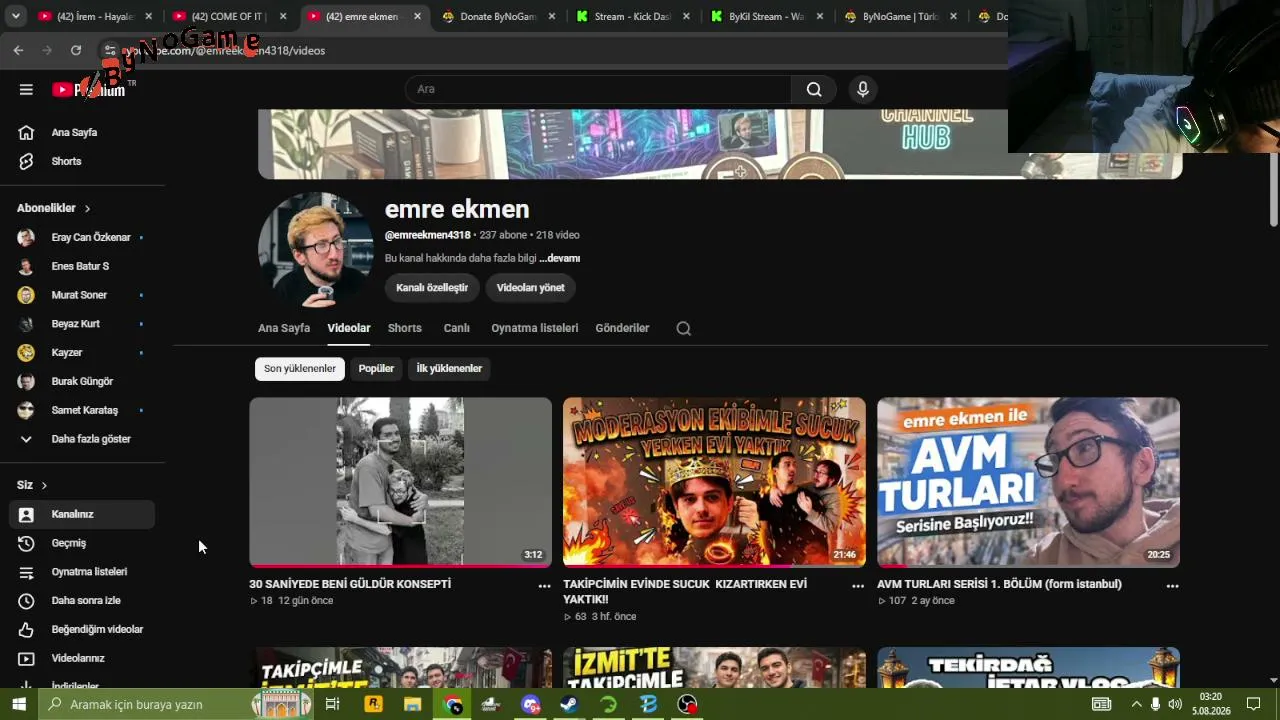The image size is (1280, 720).
Task: Close the İrem - Hayale browser tab
Action: 149,16
